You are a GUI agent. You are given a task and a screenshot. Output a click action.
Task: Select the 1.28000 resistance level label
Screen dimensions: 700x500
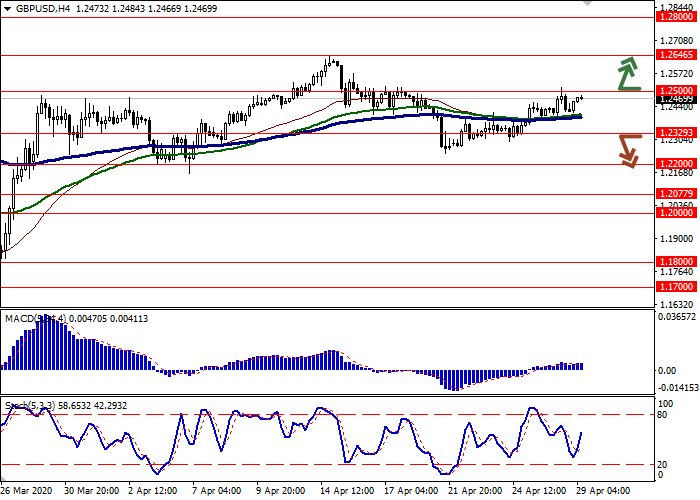tap(677, 18)
